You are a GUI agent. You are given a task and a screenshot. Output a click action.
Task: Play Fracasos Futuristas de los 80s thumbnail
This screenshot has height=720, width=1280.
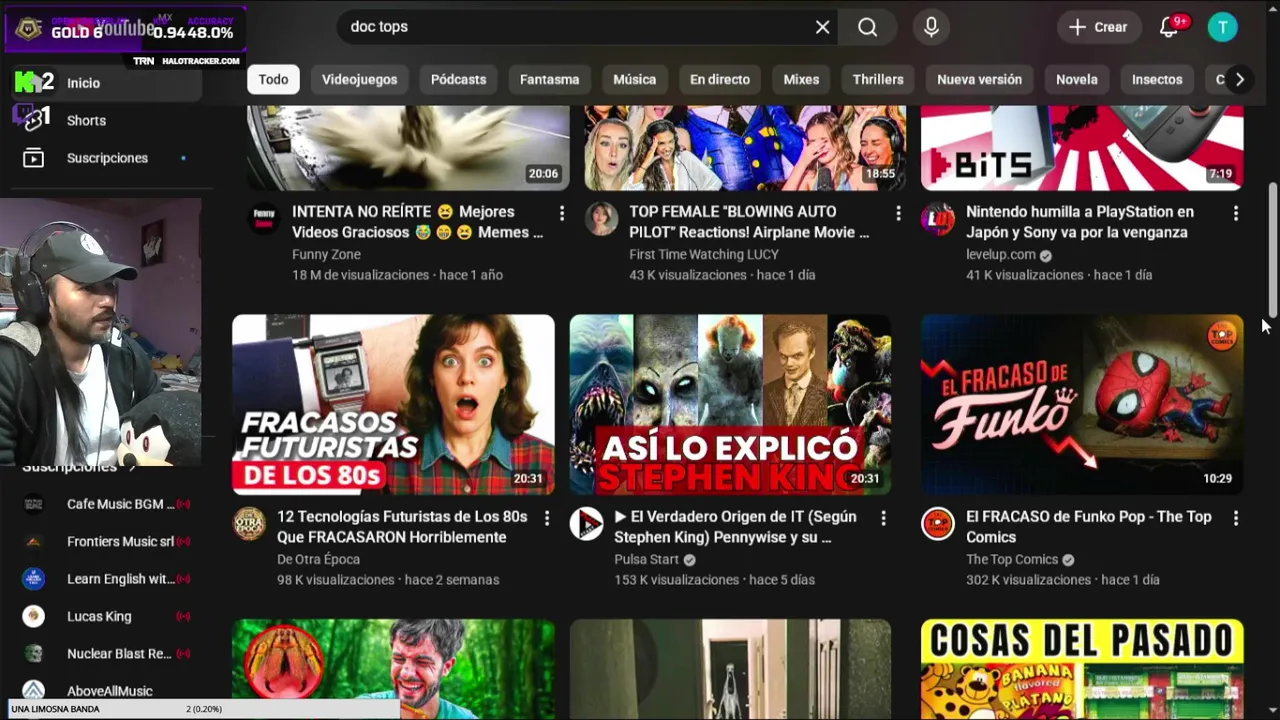coord(393,405)
